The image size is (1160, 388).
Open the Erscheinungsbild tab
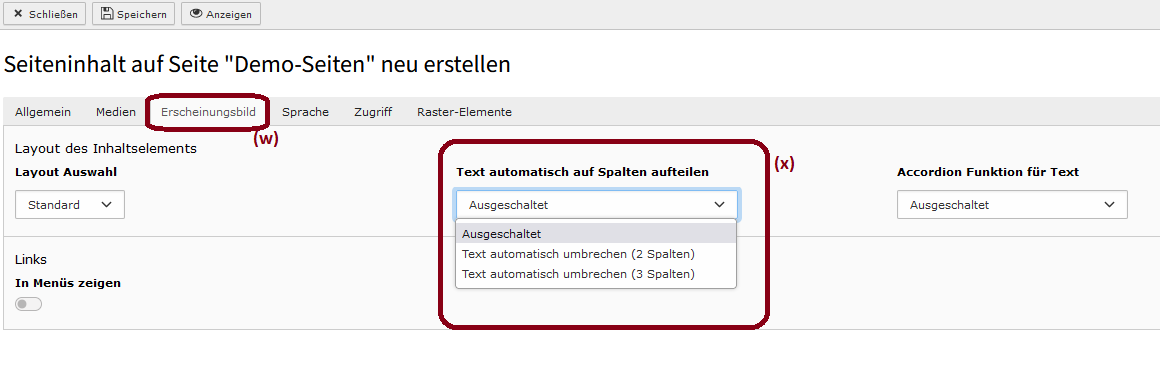[x=209, y=113]
